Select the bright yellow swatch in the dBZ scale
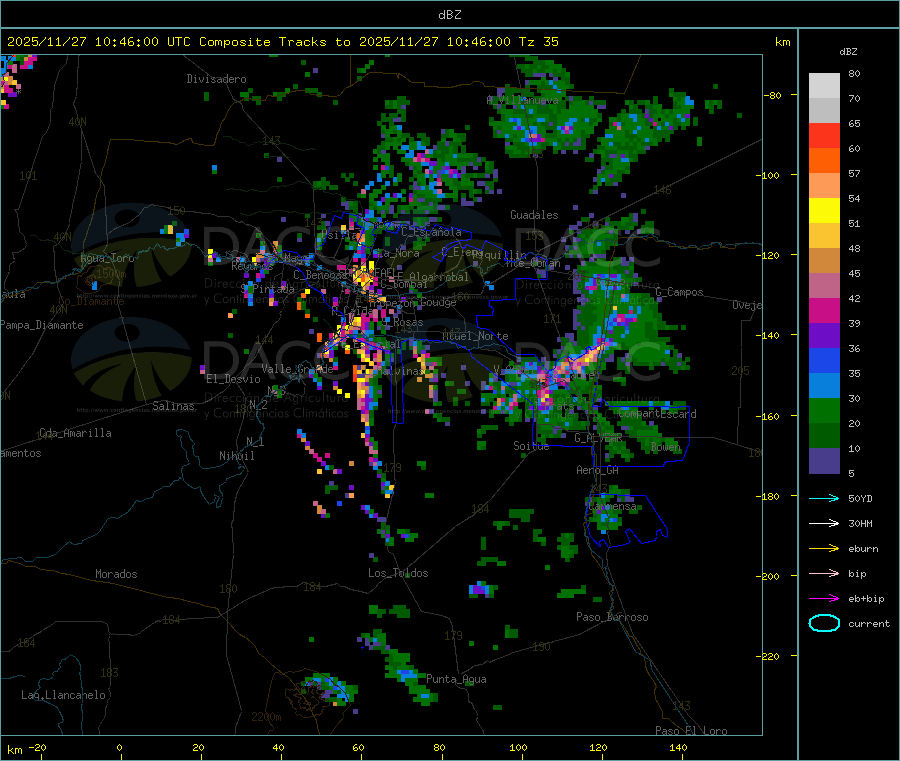The image size is (900, 761). point(824,211)
